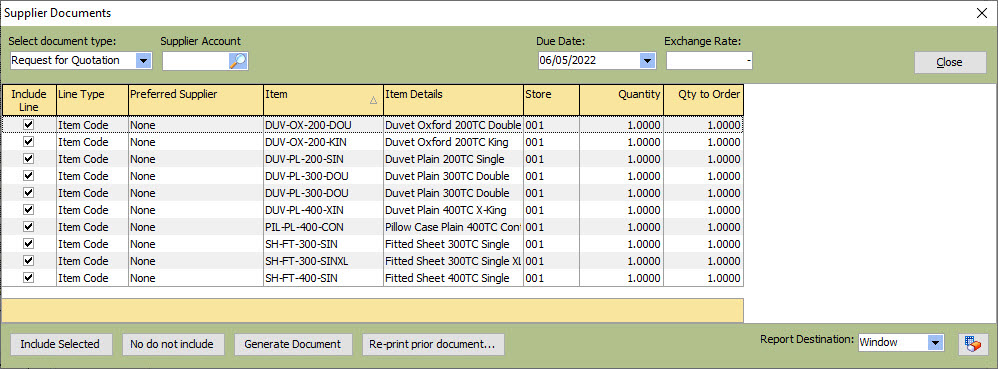Image resolution: width=998 pixels, height=369 pixels.
Task: Expand the Due Date calendar dropdown
Action: point(647,60)
